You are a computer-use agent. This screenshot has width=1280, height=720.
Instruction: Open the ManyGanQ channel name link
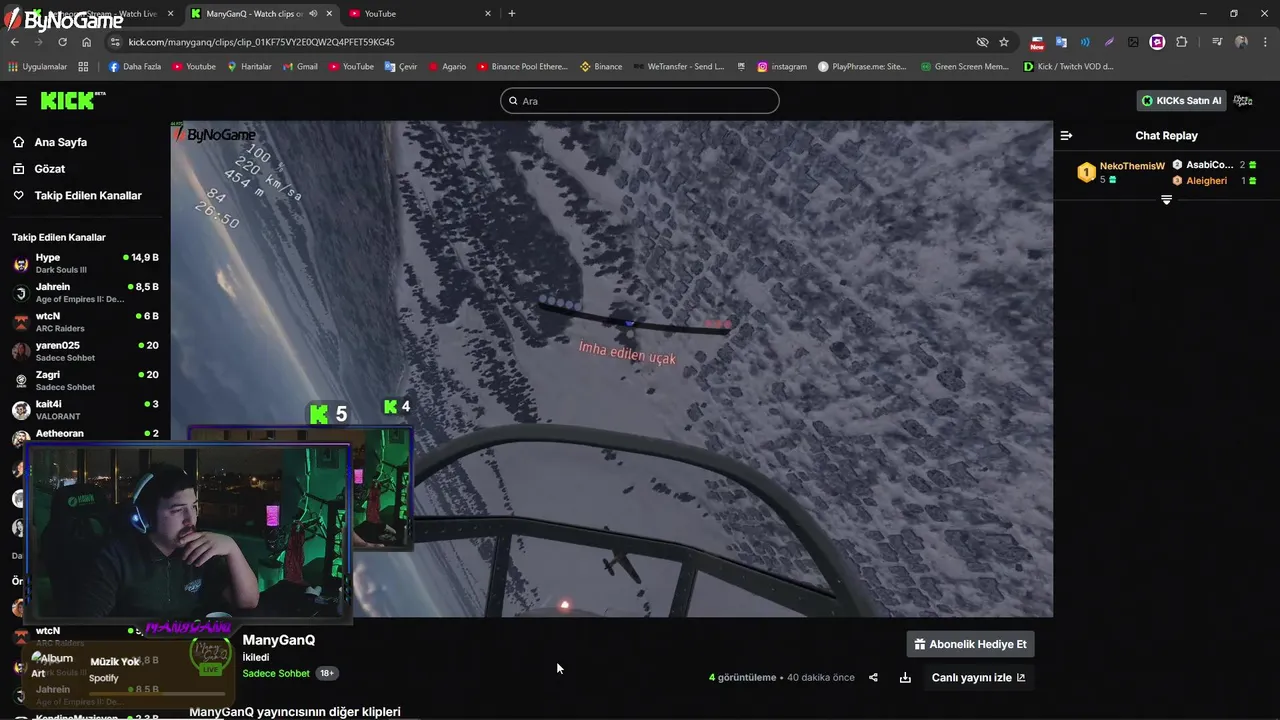click(x=279, y=640)
